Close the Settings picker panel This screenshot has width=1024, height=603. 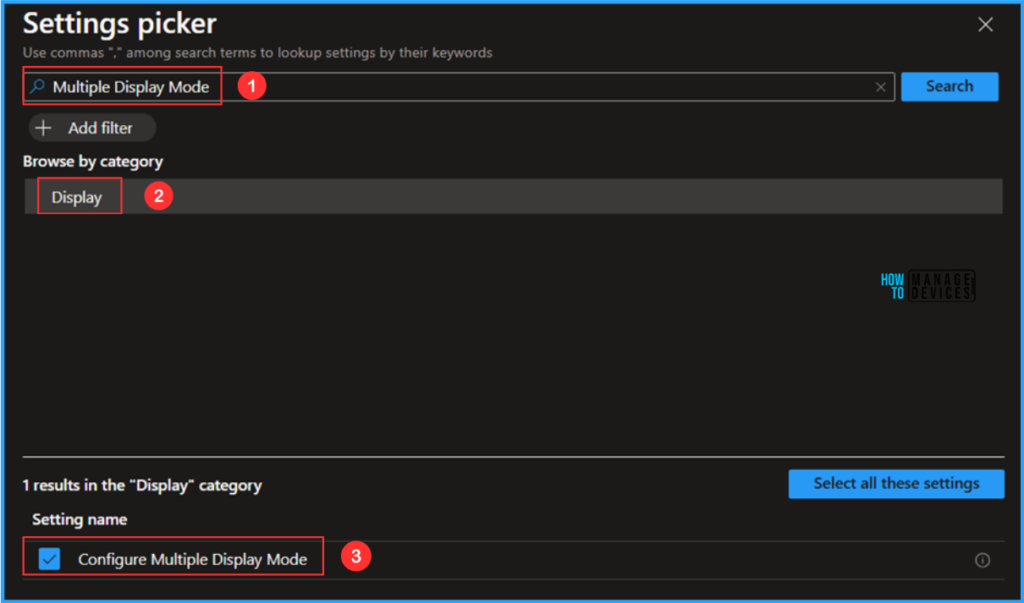tap(985, 25)
